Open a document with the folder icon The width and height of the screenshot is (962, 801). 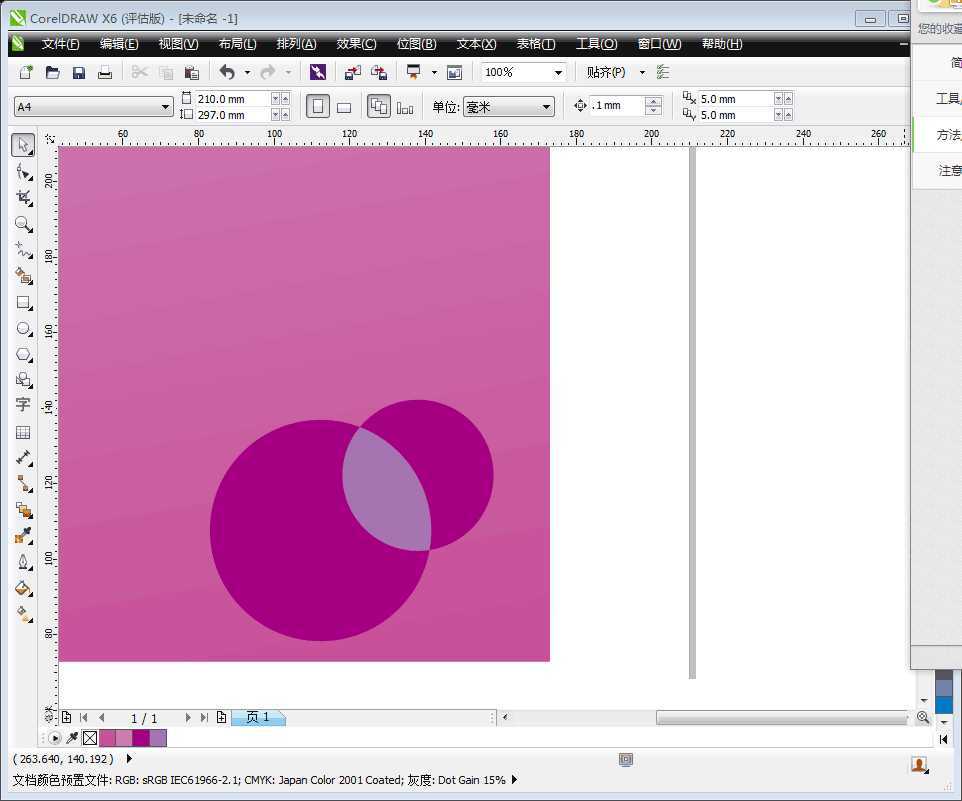point(52,71)
